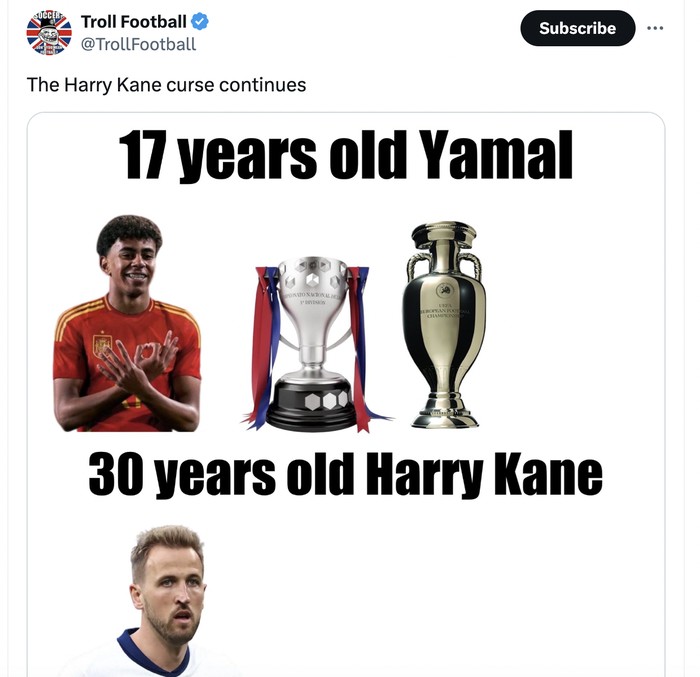Open the Troll Football profile avatar
Screen dimensions: 700x677
[x=49, y=31]
